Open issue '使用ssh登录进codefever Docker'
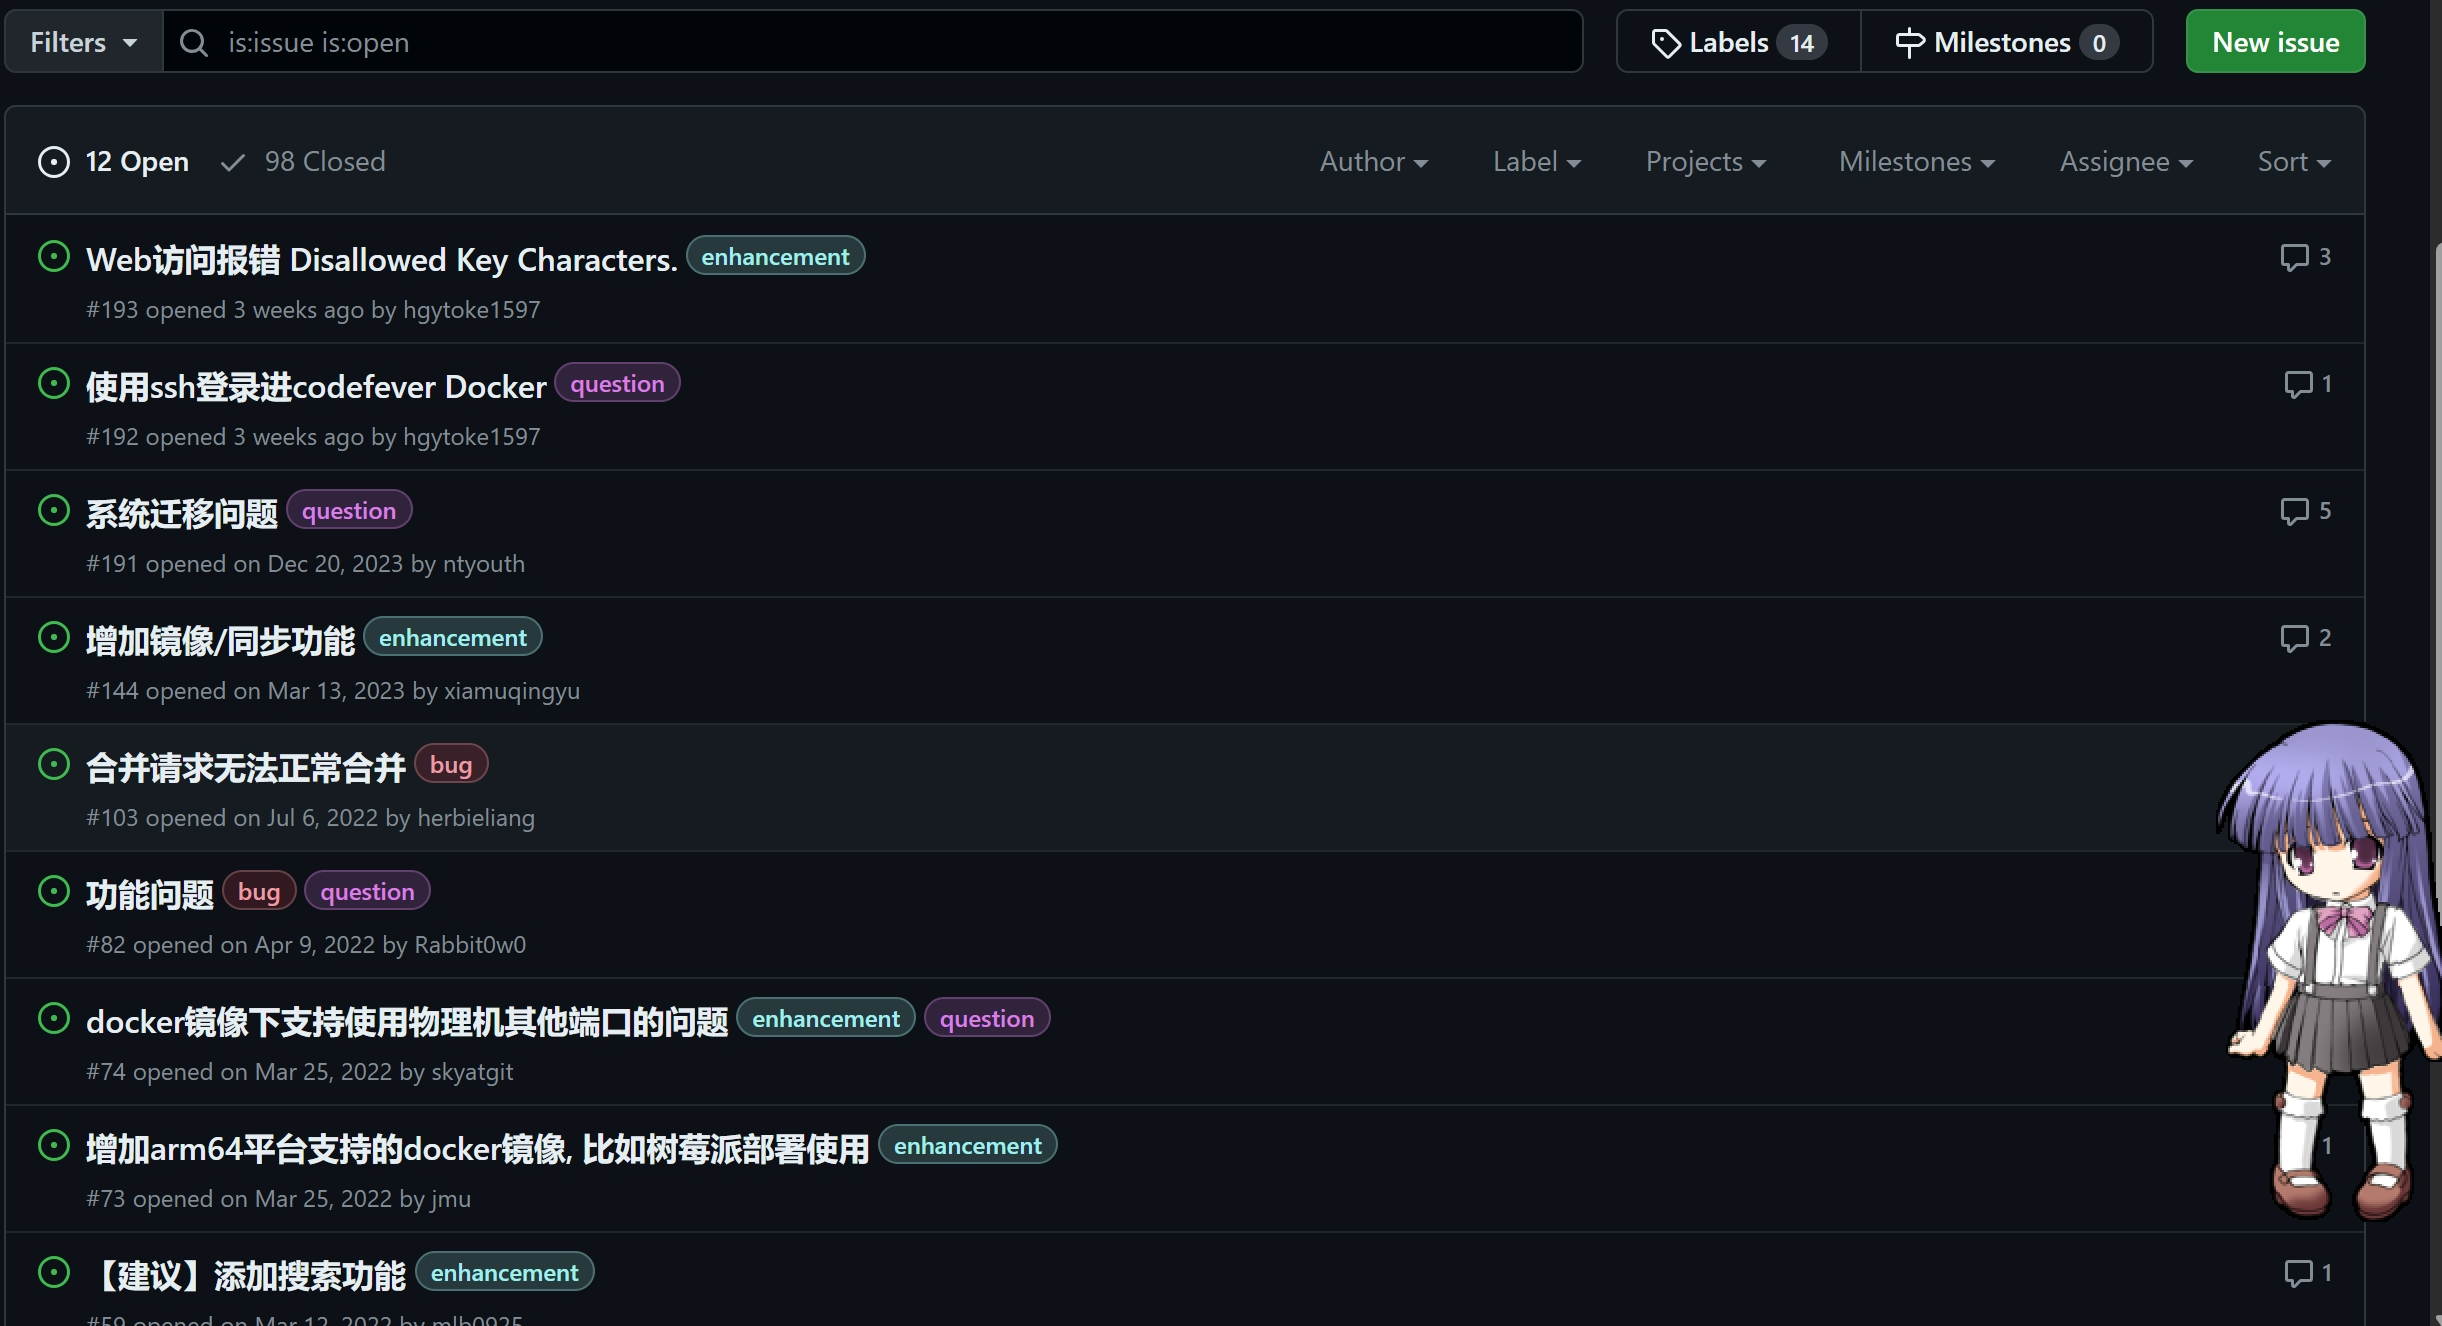Viewport: 2442px width, 1326px height. [316, 386]
